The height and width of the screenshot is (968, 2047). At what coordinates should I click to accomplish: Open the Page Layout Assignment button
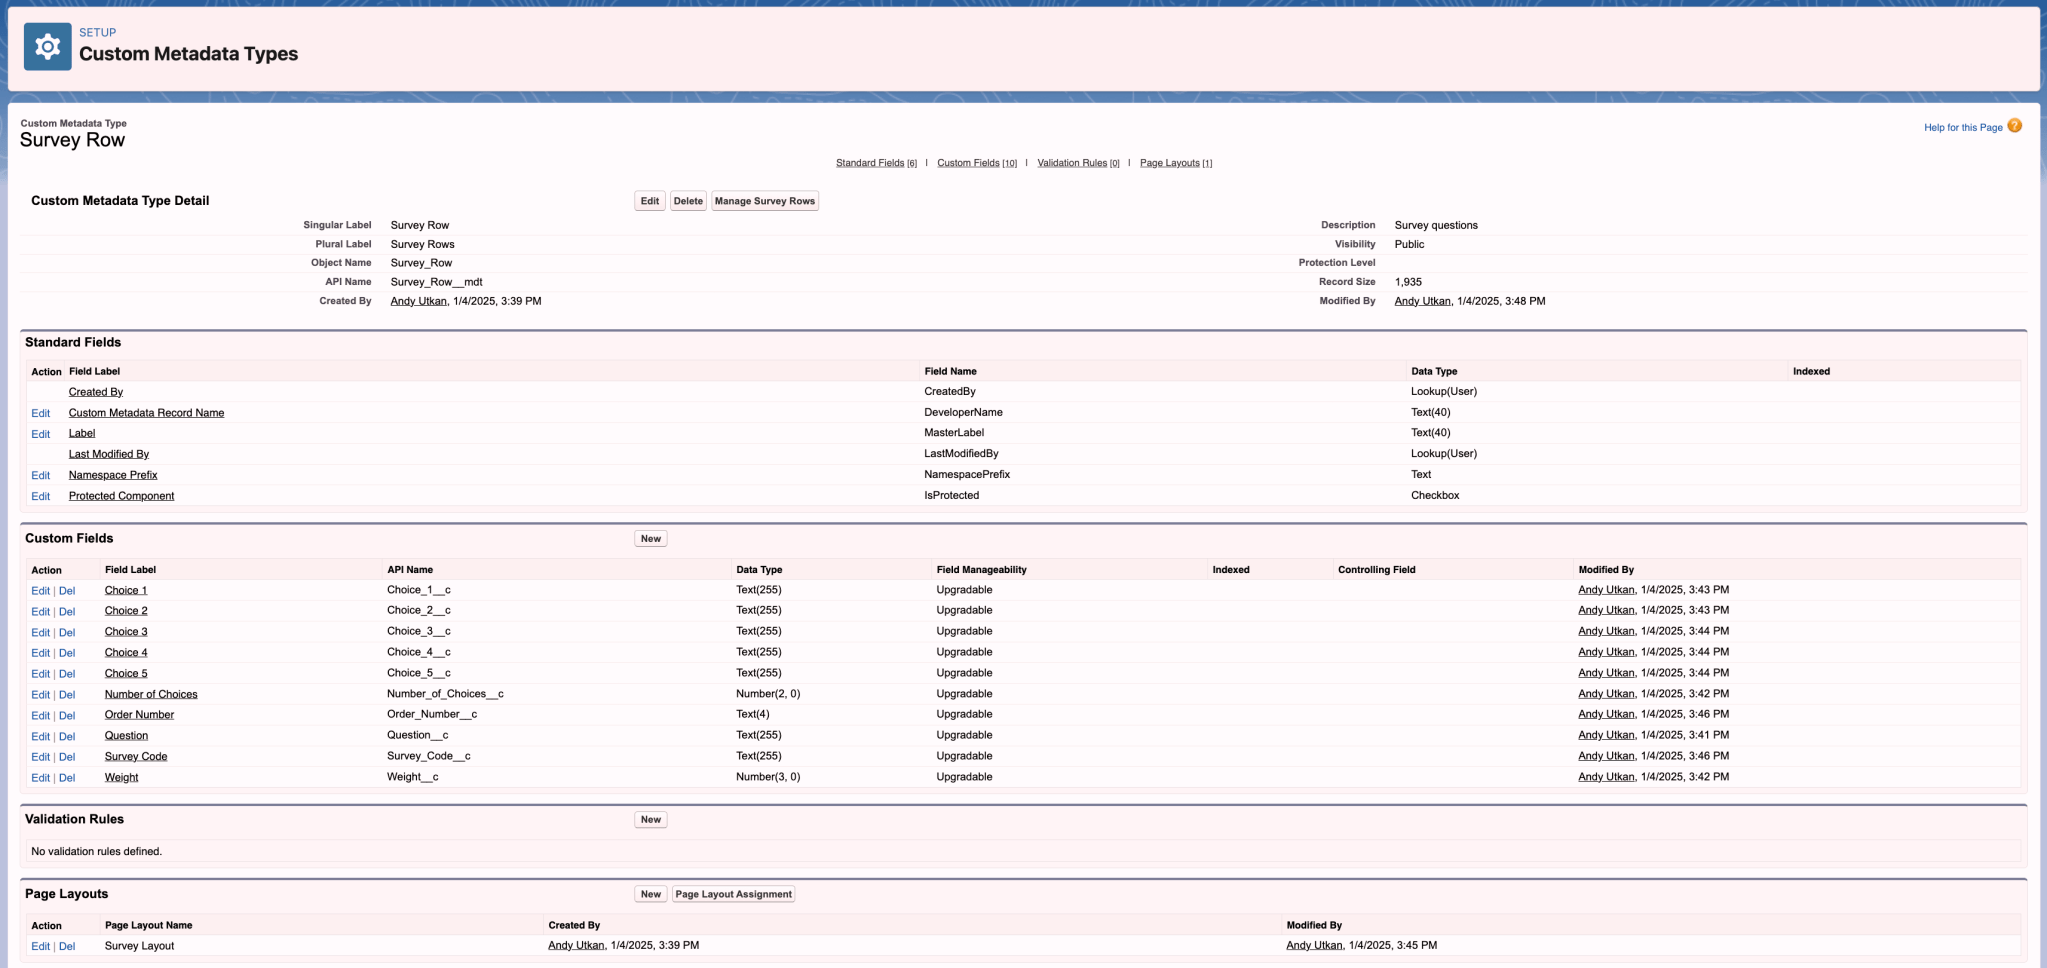tap(733, 893)
